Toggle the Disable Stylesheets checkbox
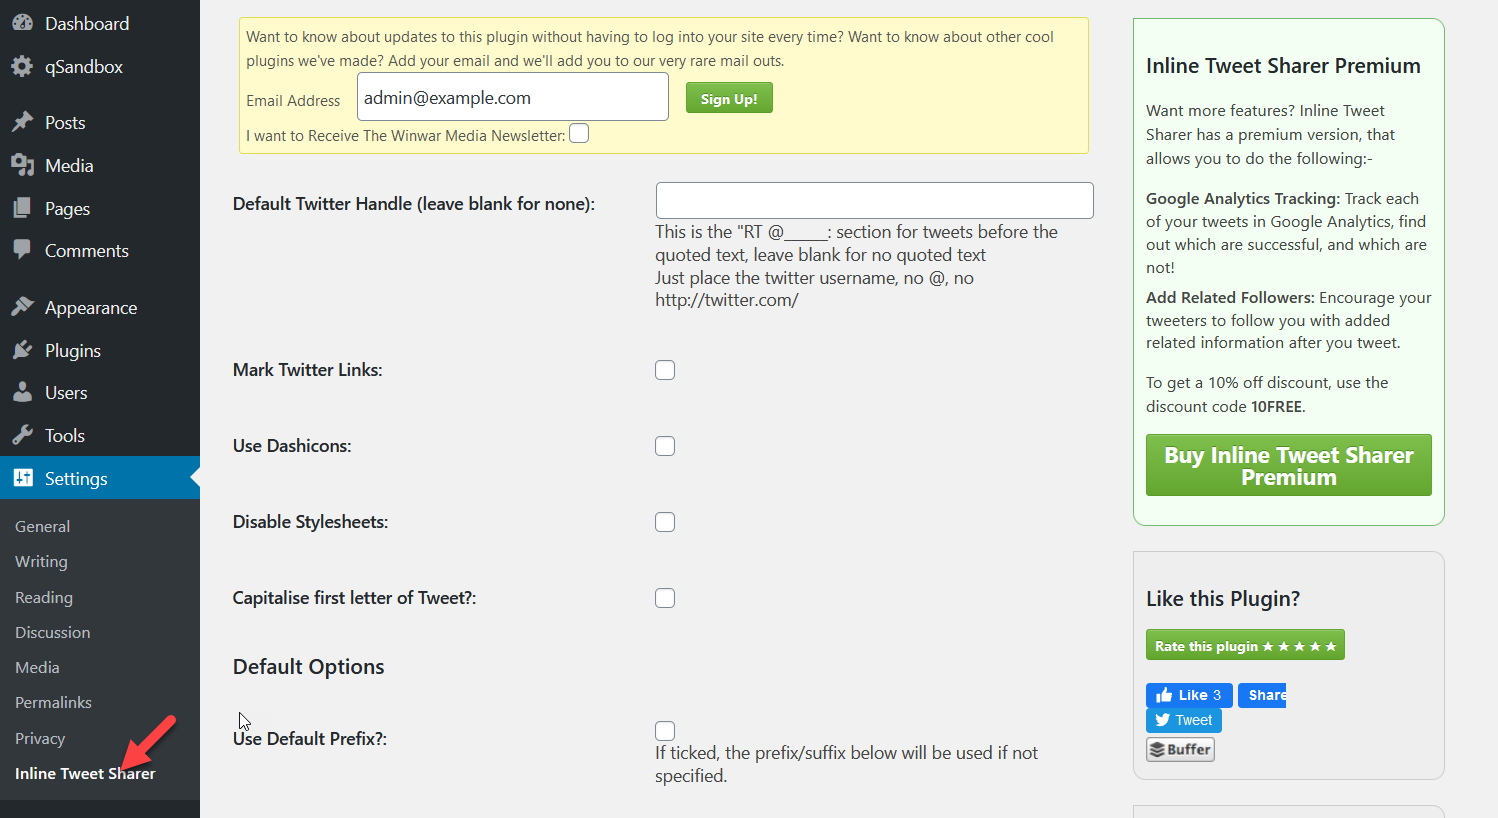The width and height of the screenshot is (1498, 818). (x=665, y=521)
